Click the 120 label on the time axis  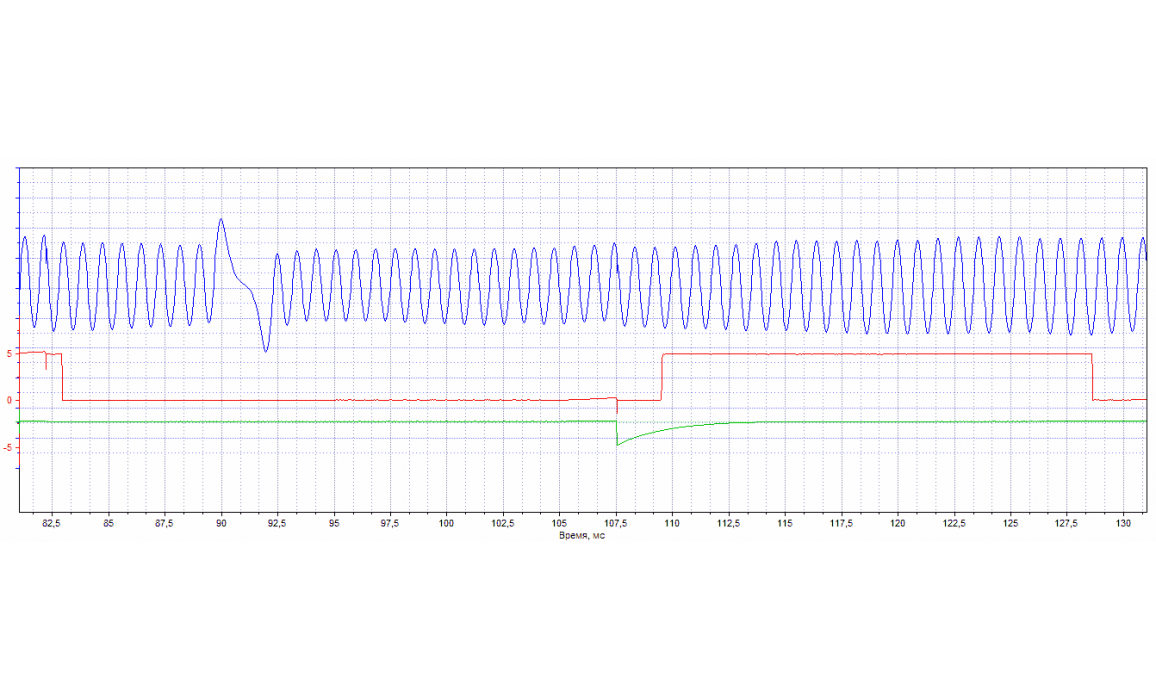[898, 524]
